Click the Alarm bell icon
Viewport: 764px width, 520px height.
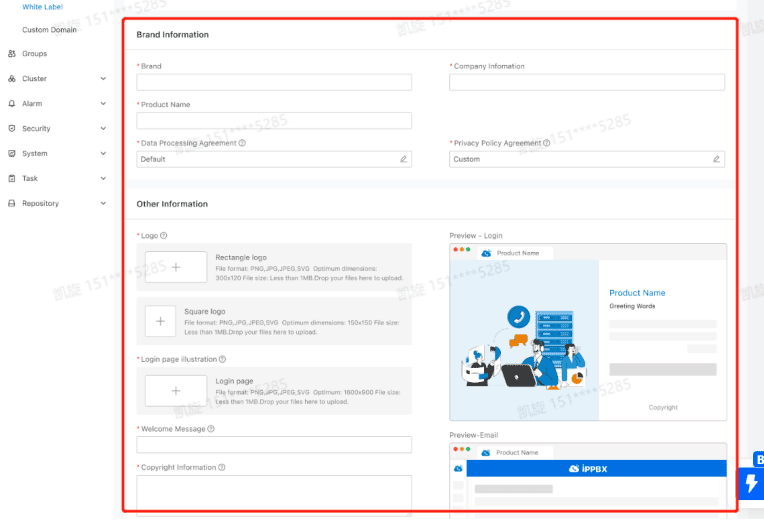(12, 103)
